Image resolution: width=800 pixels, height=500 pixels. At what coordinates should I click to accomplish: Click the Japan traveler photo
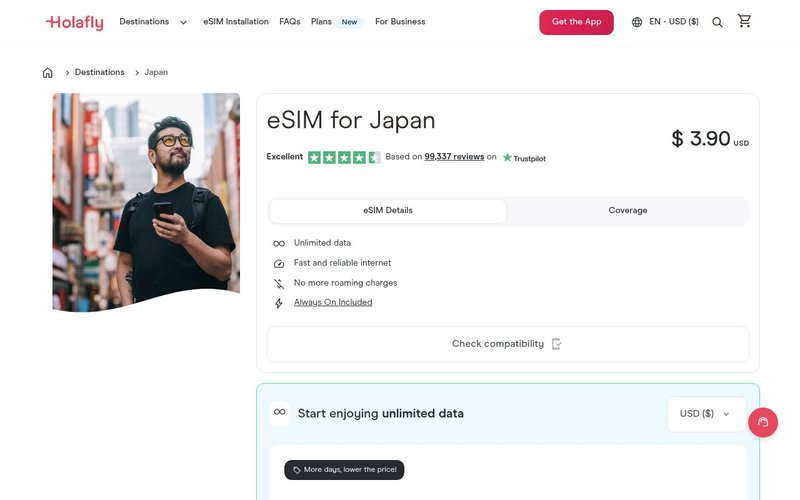point(146,202)
